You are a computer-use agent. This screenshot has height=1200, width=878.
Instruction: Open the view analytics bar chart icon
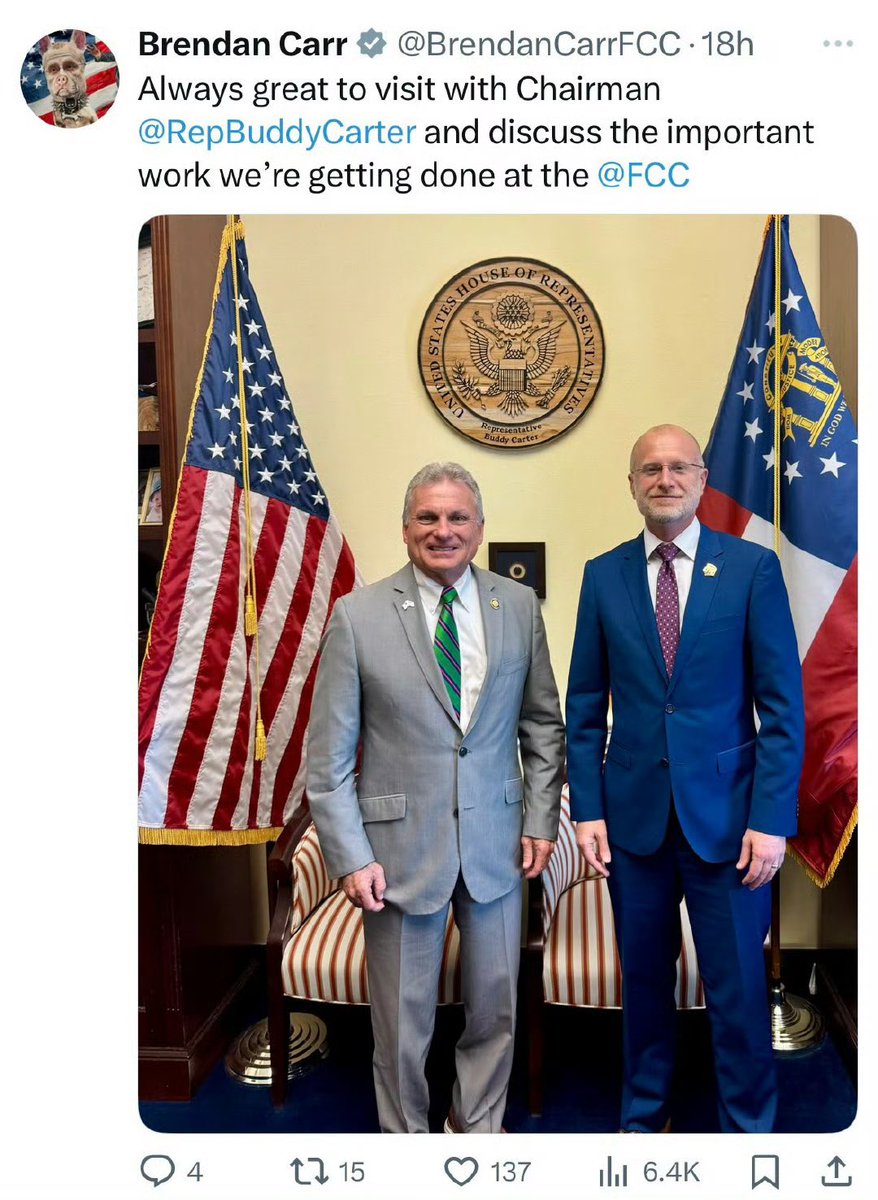pos(611,1171)
